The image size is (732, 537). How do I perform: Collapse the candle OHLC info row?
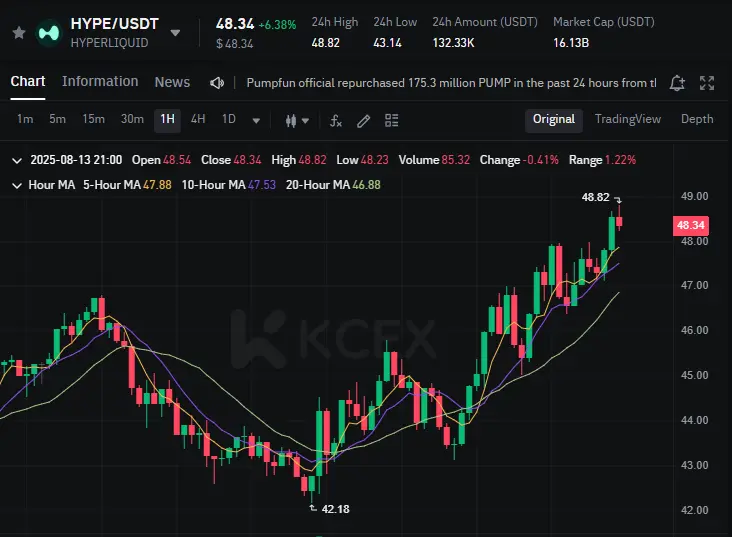click(x=17, y=161)
